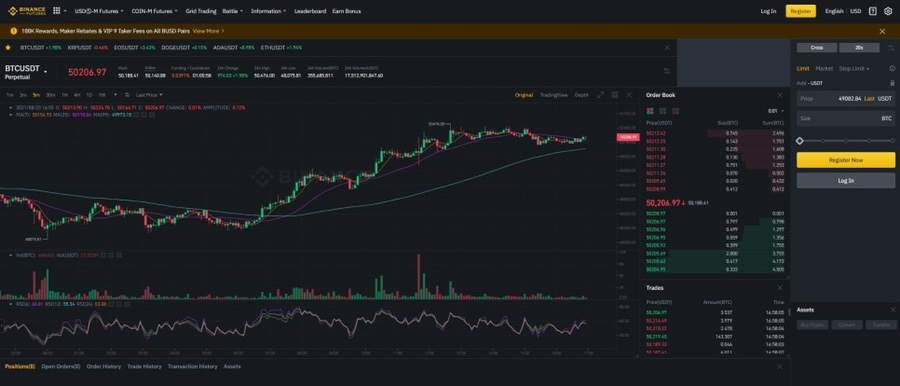Open the Battle dropdown menu
Screen dimensions: 900x386
click(232, 11)
